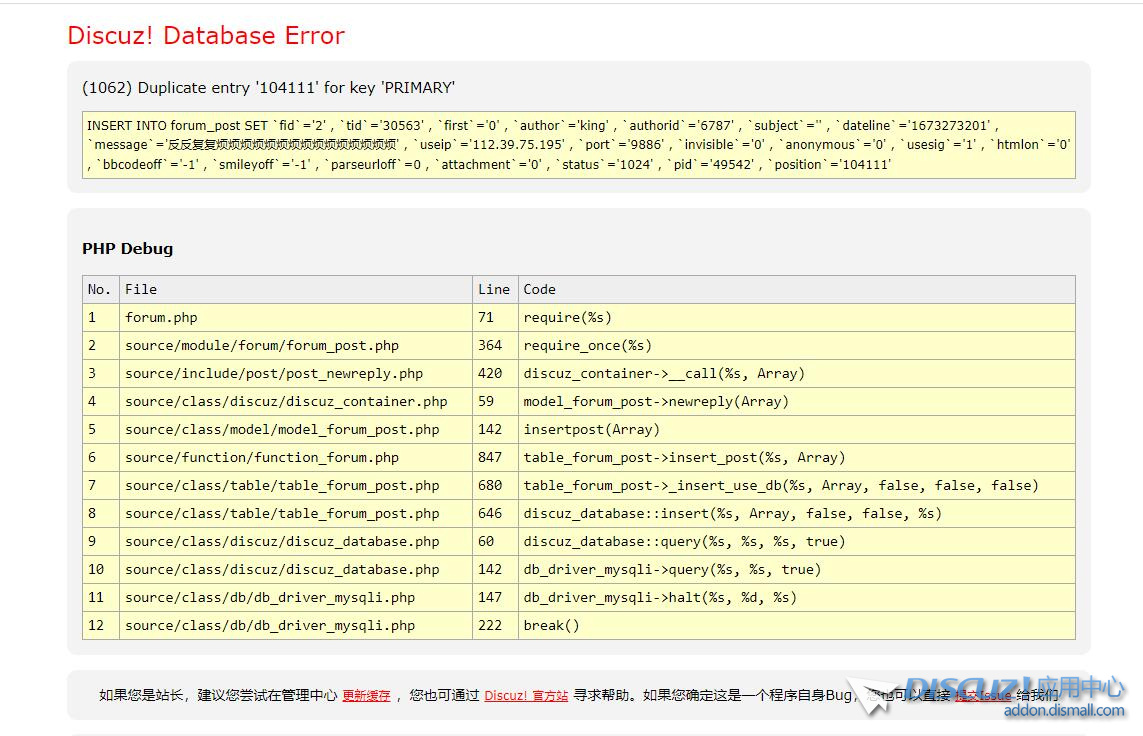Select the discuz_container.php file path cell
This screenshot has width=1143, height=736.
pos(286,401)
